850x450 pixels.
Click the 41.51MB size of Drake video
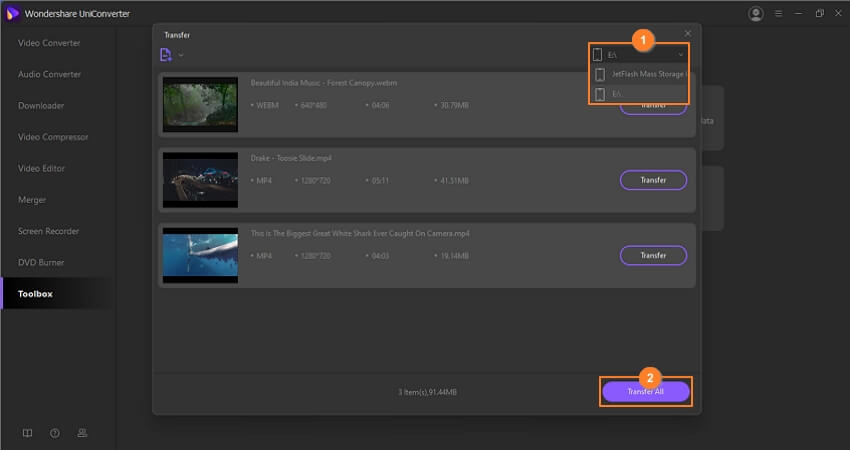[454, 181]
